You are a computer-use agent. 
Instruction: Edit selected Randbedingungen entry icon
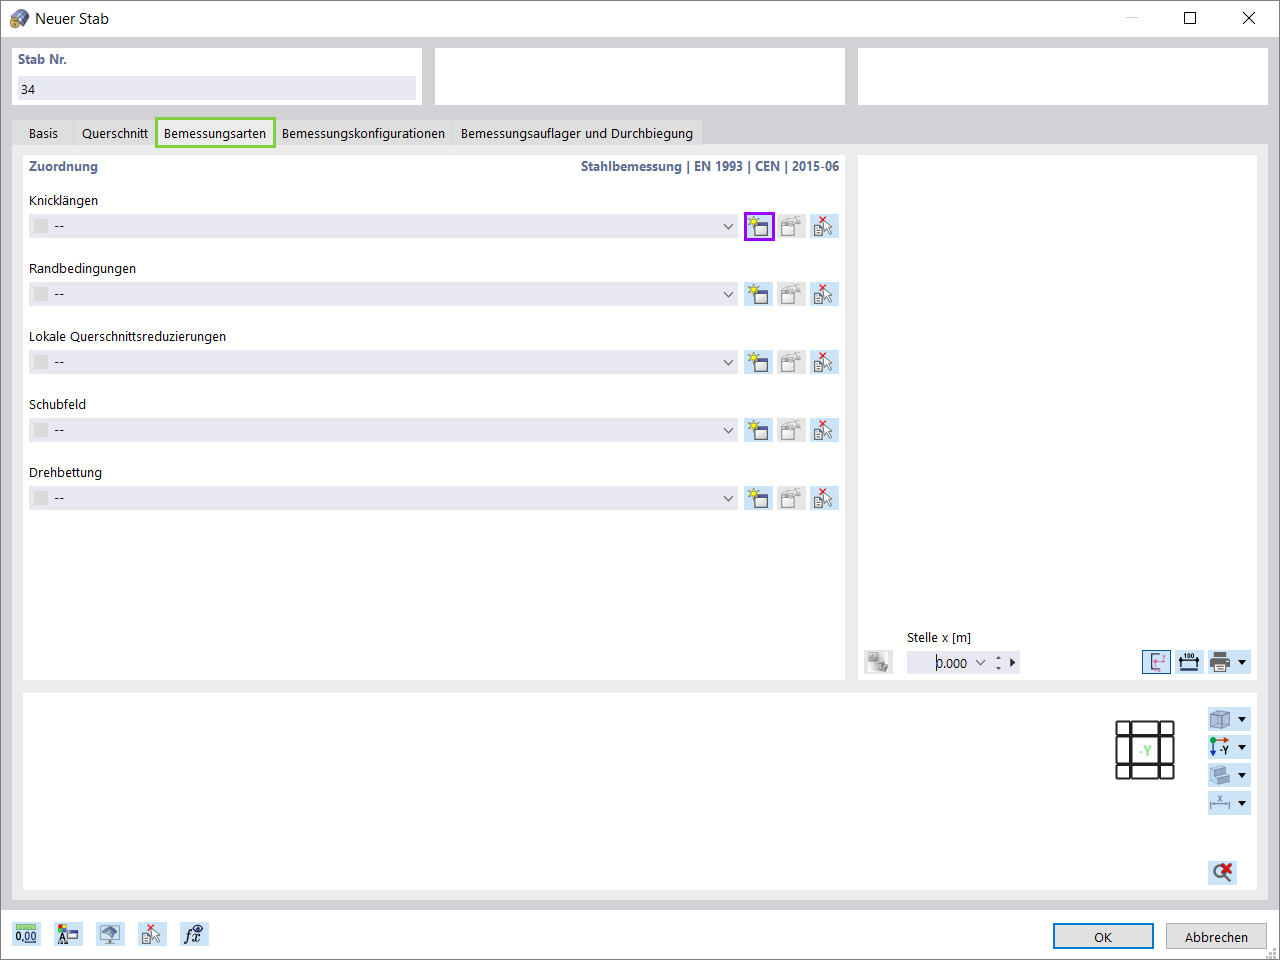792,295
